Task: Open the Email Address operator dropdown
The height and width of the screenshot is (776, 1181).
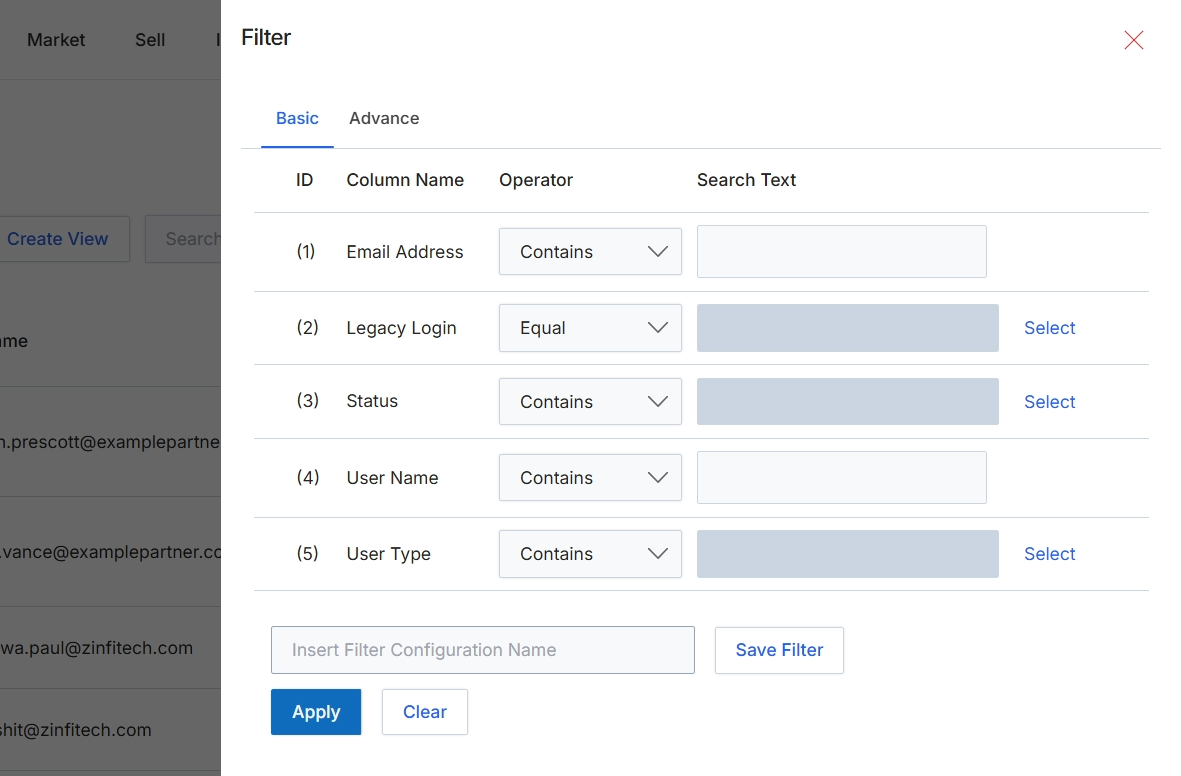Action: tap(590, 252)
